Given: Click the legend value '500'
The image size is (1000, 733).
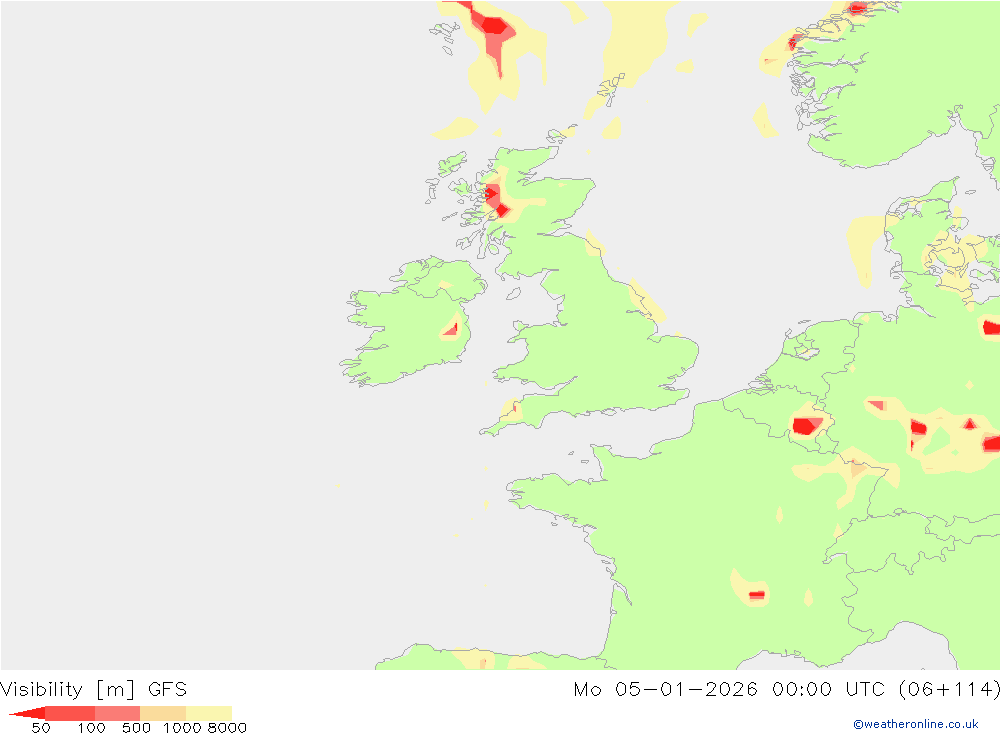Looking at the screenshot, I should 136,728.
